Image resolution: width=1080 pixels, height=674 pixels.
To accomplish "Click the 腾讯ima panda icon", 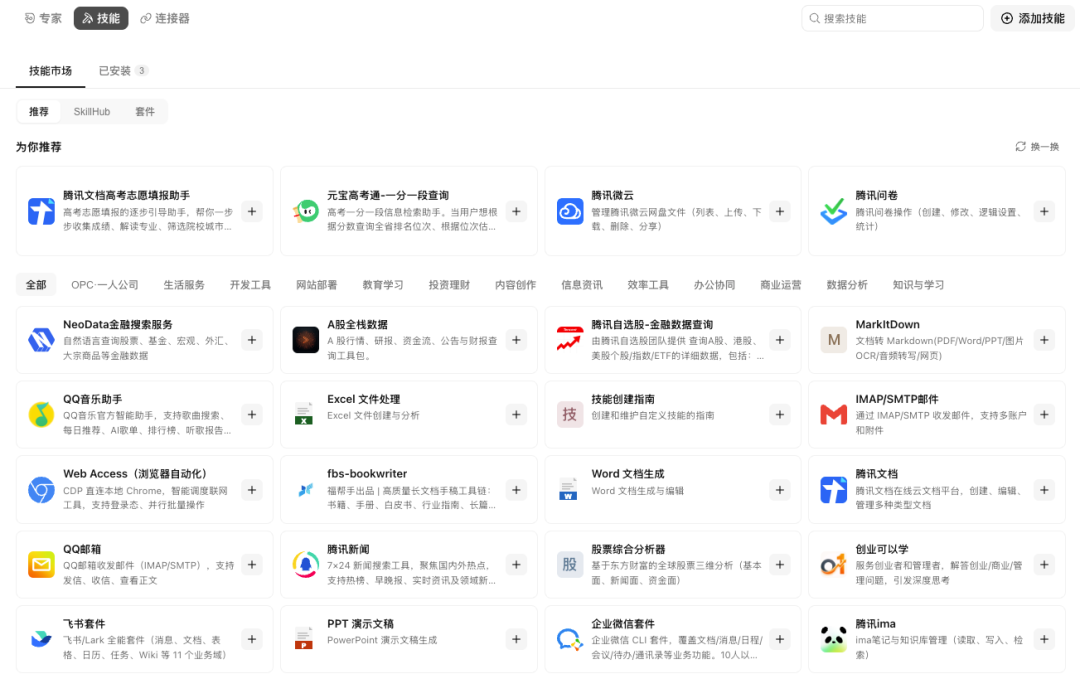I will 833,640.
